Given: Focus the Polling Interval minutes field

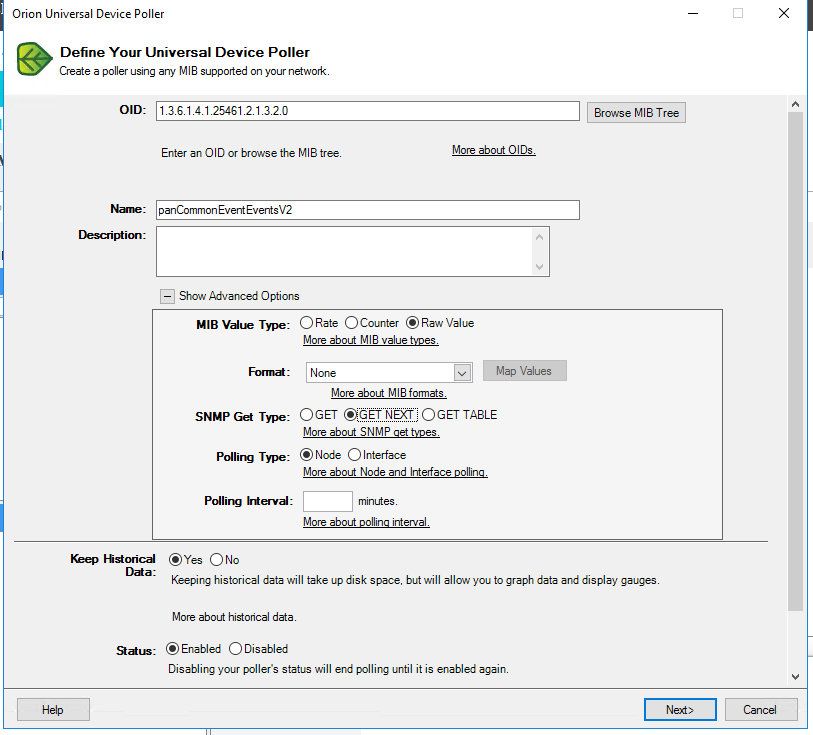Looking at the screenshot, I should point(328,501).
